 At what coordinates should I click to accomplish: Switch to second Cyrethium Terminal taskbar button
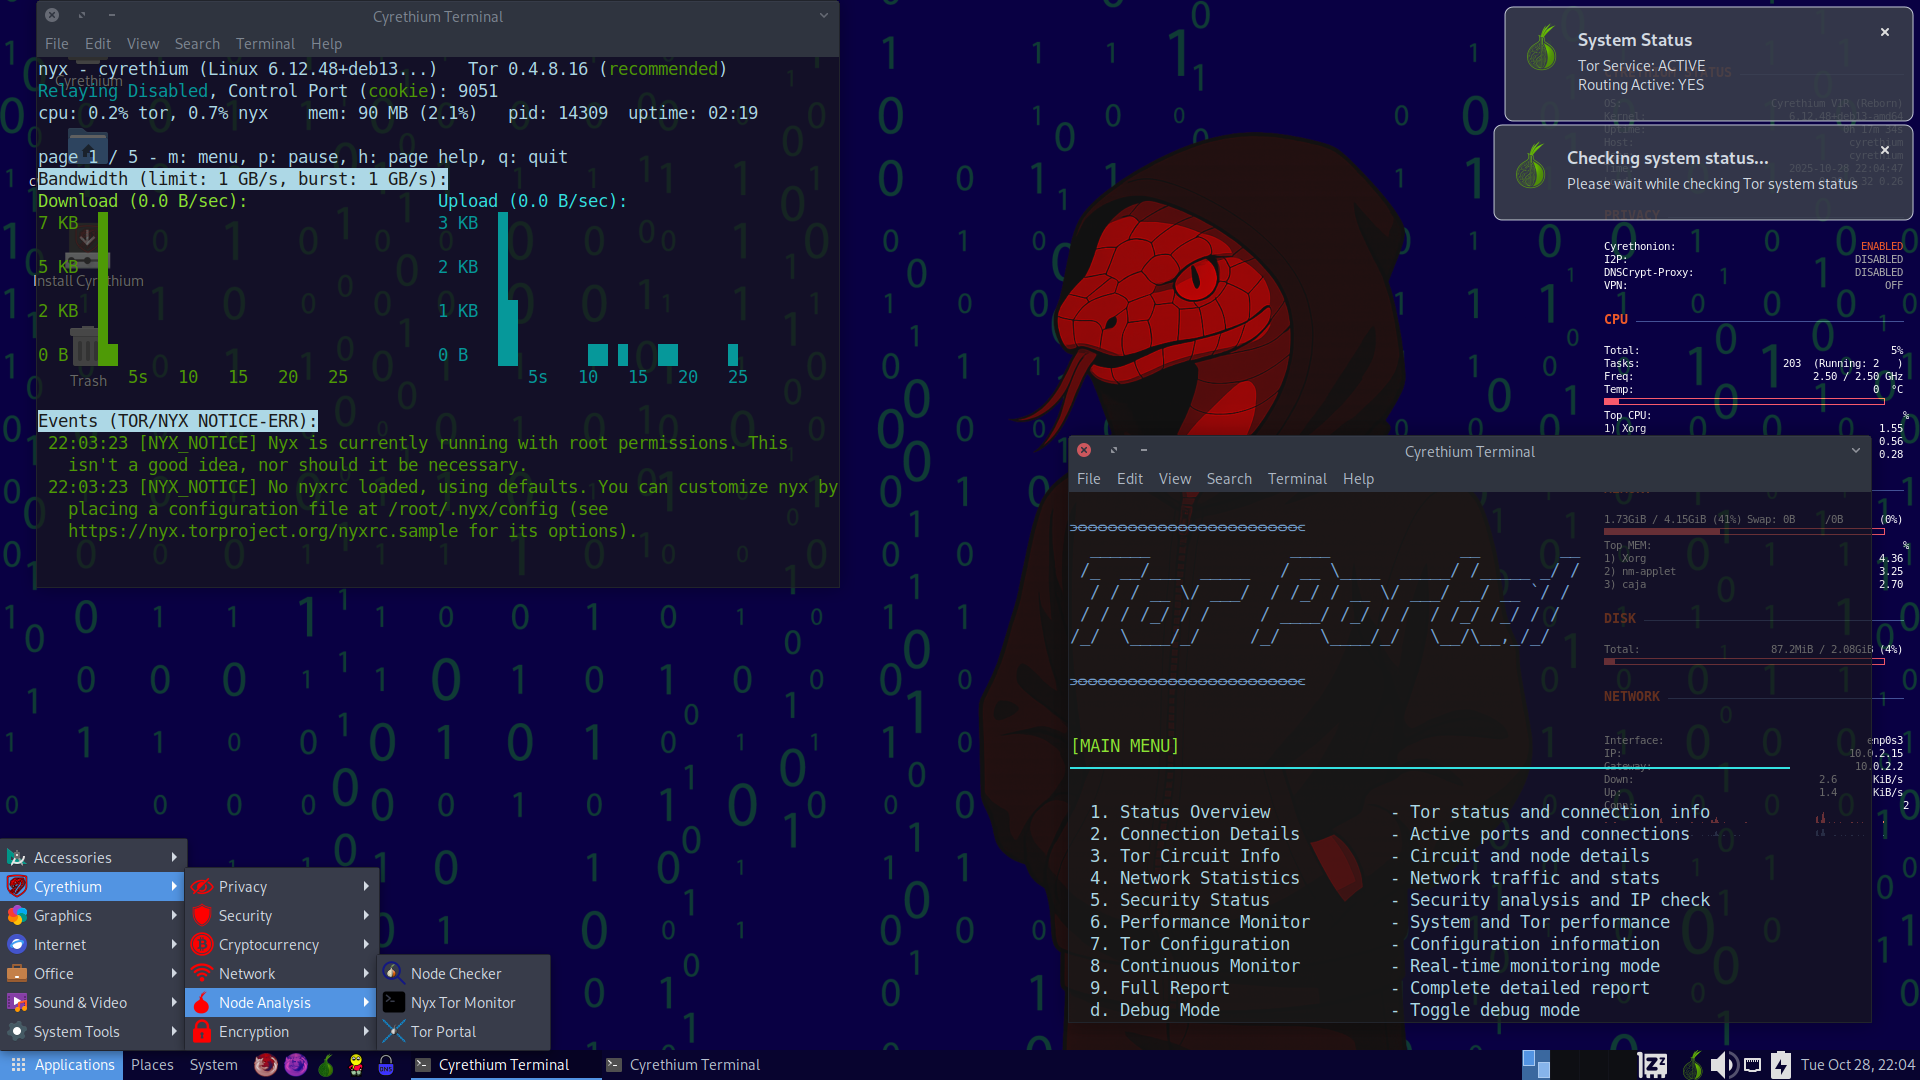tap(684, 1065)
